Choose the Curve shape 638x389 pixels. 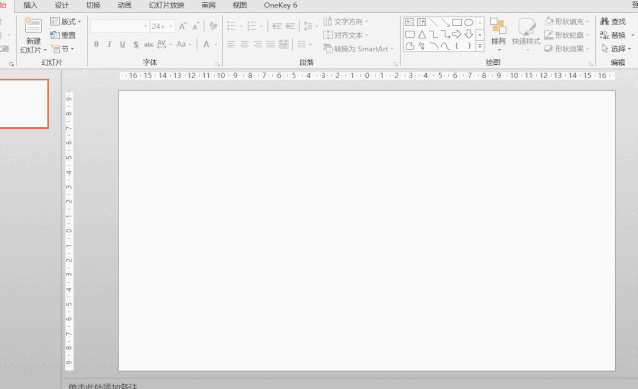[445, 46]
